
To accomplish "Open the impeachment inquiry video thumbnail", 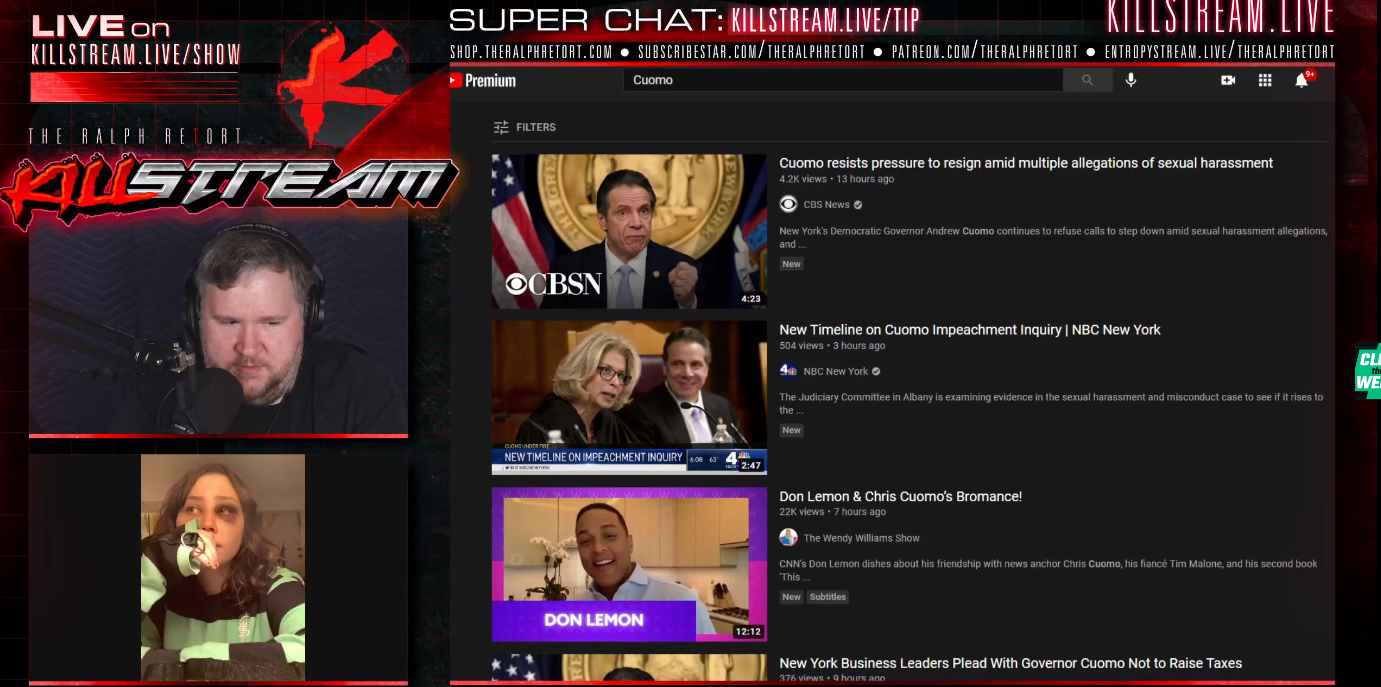I will pyautogui.click(x=630, y=397).
